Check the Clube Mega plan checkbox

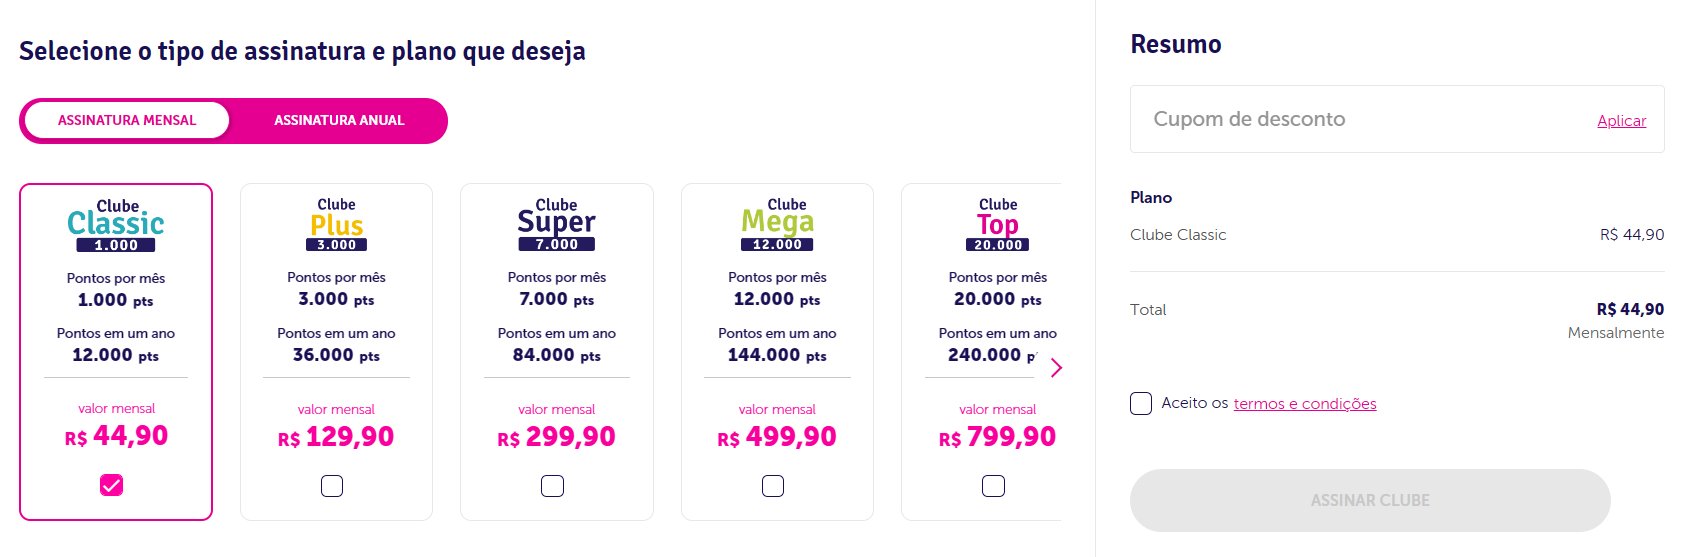point(773,486)
